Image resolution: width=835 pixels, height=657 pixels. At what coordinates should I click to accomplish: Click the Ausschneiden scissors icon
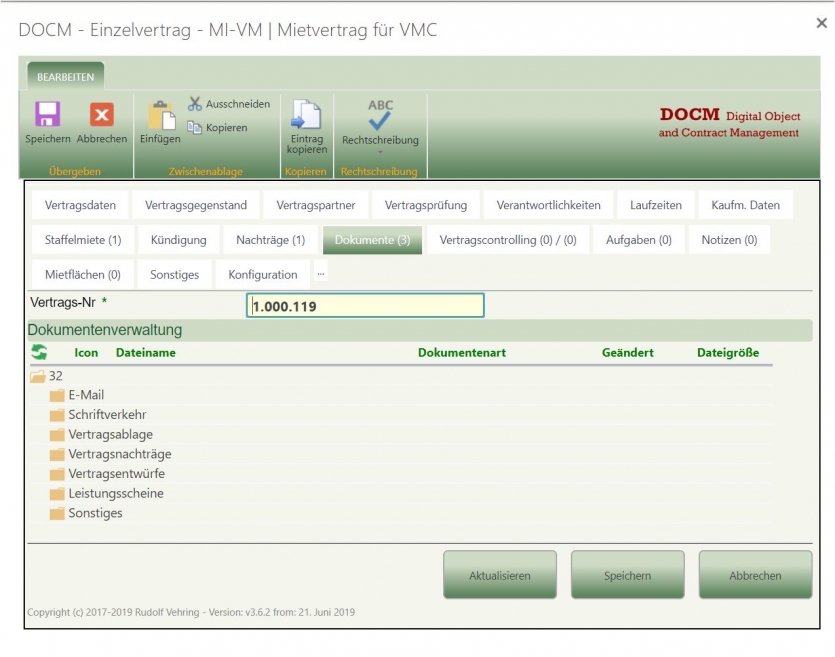tap(195, 104)
